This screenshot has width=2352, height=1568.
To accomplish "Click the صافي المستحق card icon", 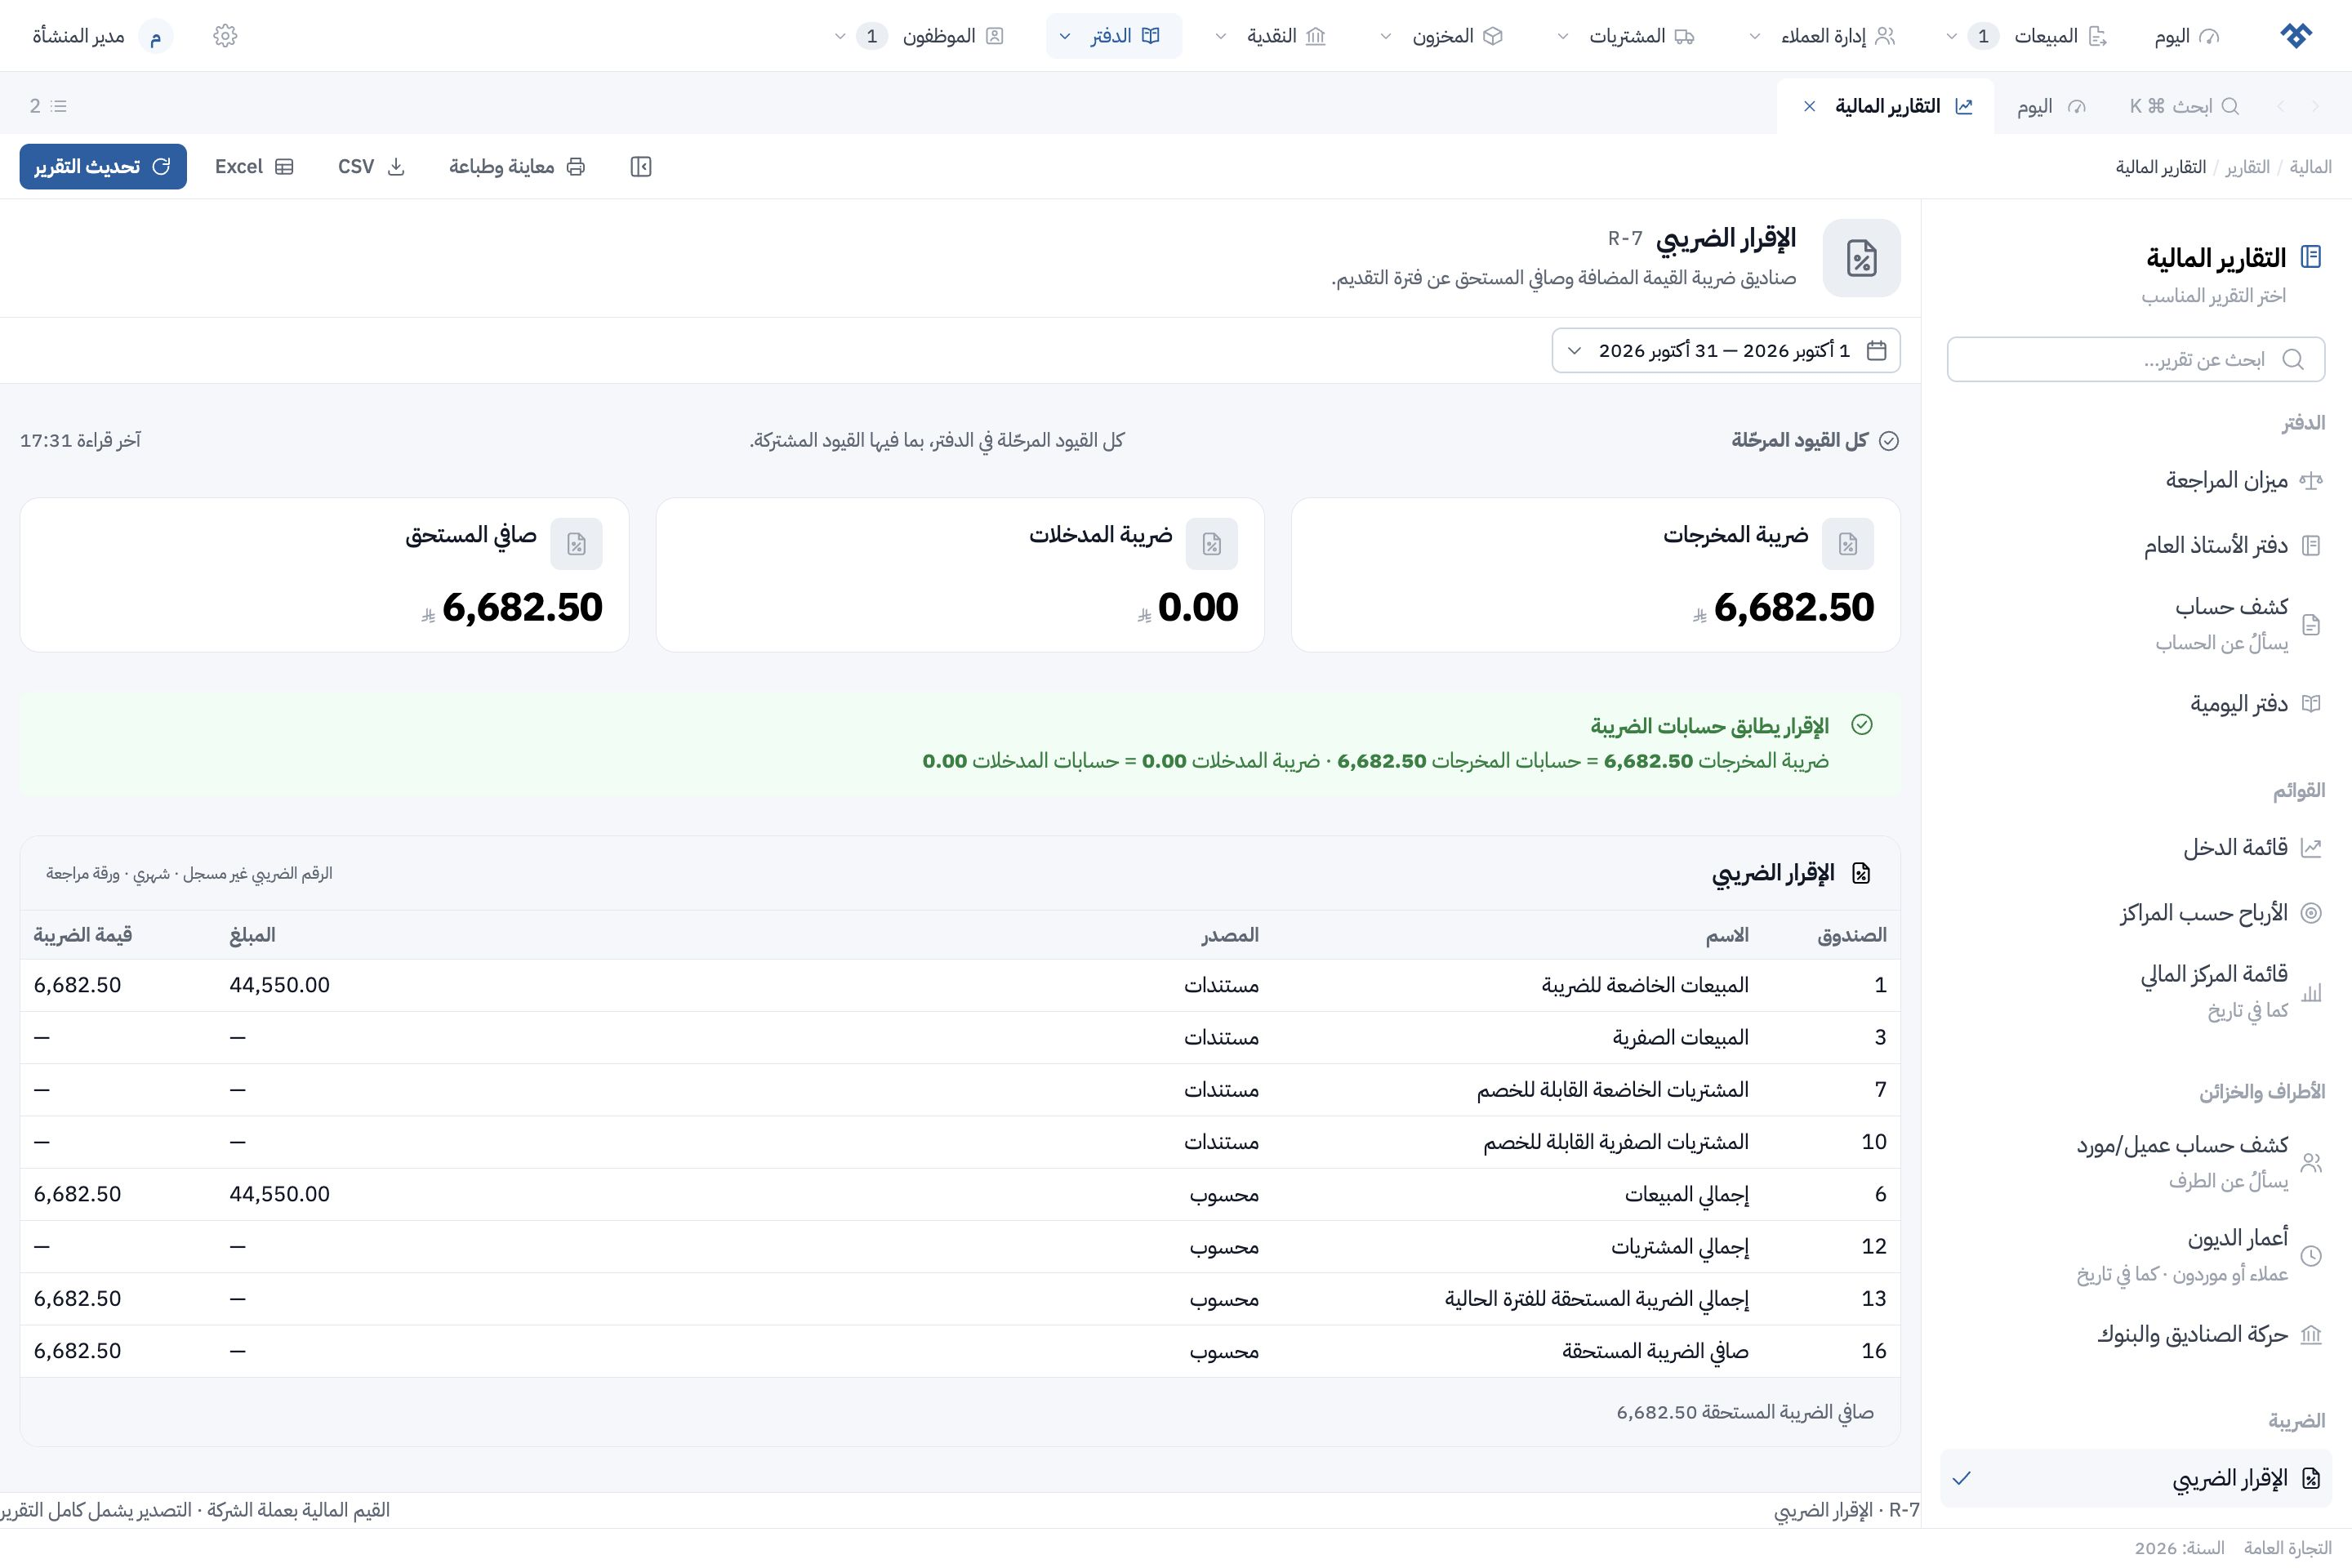I will 576,544.
